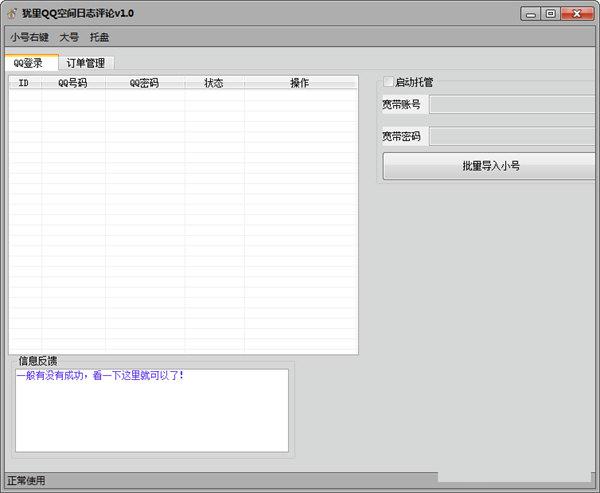Close the application window

577,14
